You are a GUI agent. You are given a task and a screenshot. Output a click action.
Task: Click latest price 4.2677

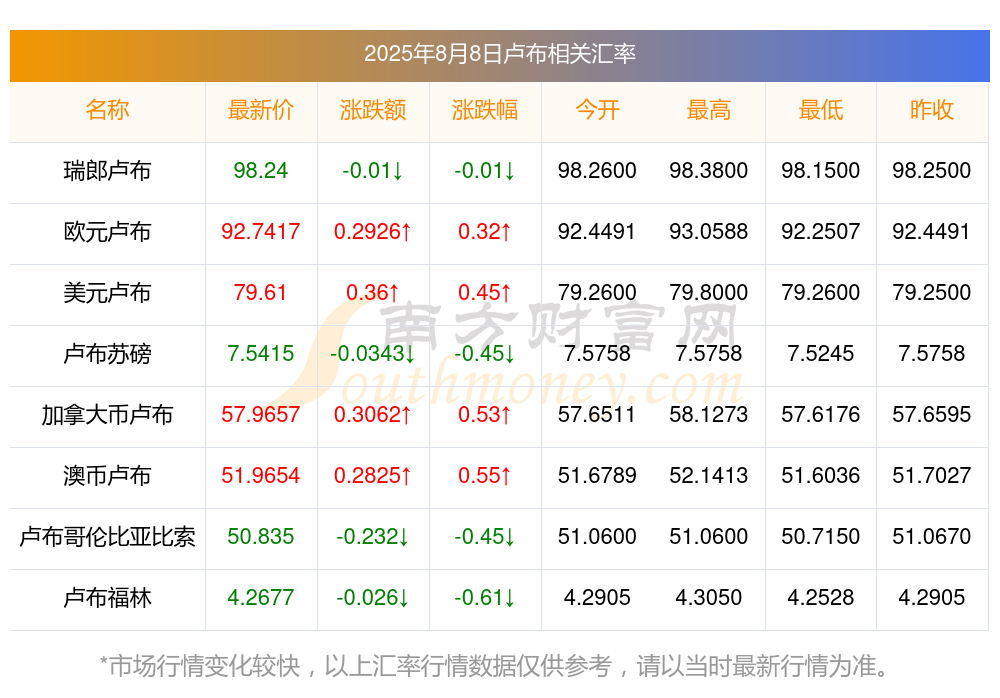[x=260, y=597]
